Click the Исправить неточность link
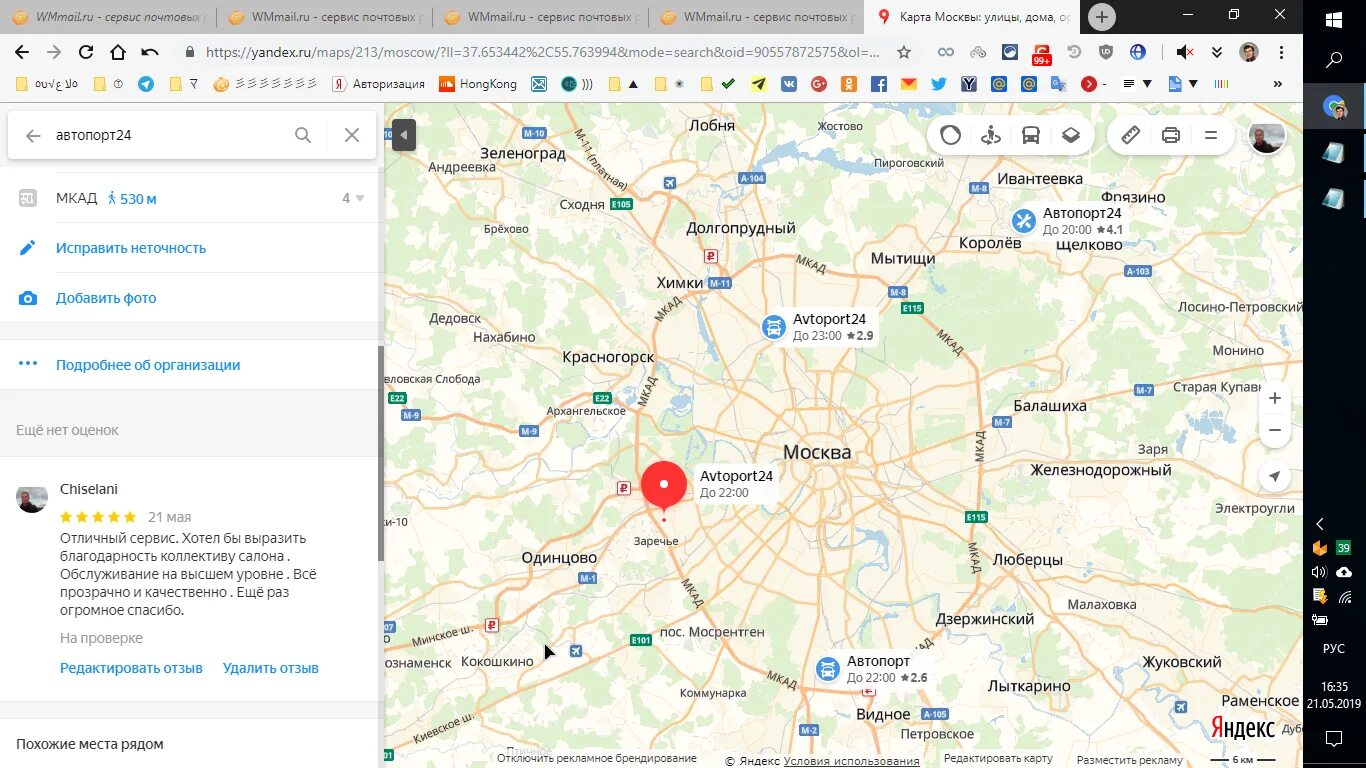The height and width of the screenshot is (768, 1366). click(x=131, y=248)
